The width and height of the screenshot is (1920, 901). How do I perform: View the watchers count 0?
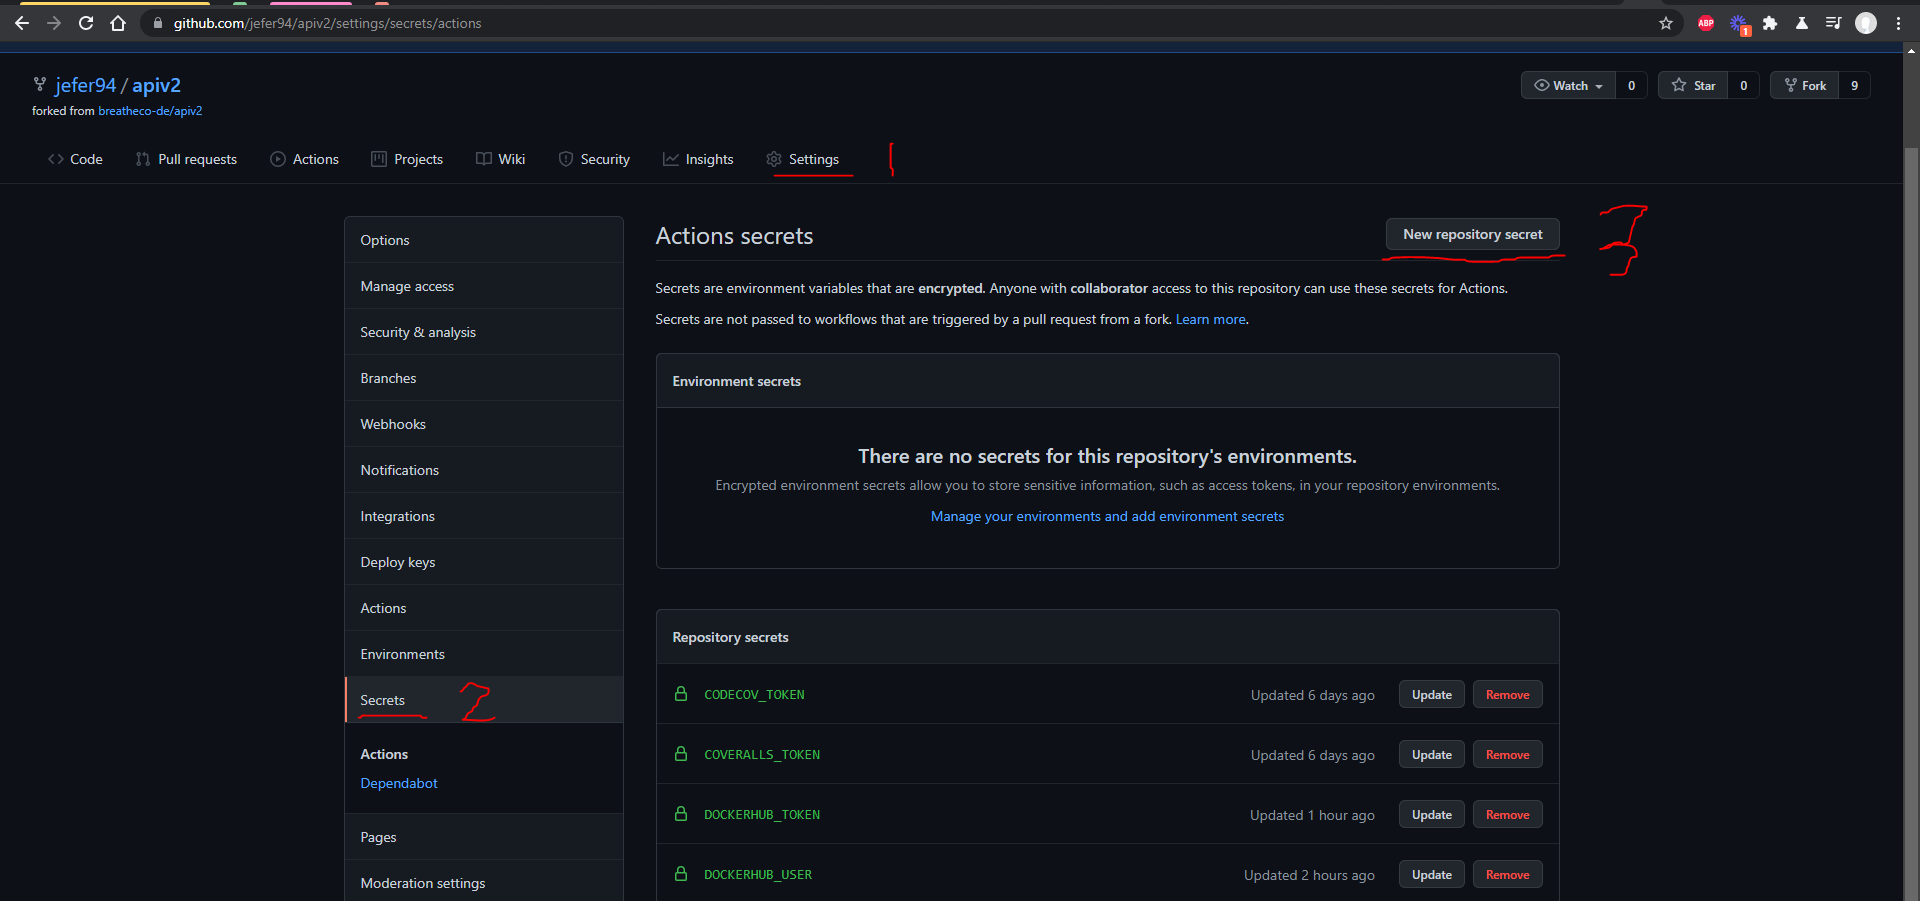coord(1632,85)
